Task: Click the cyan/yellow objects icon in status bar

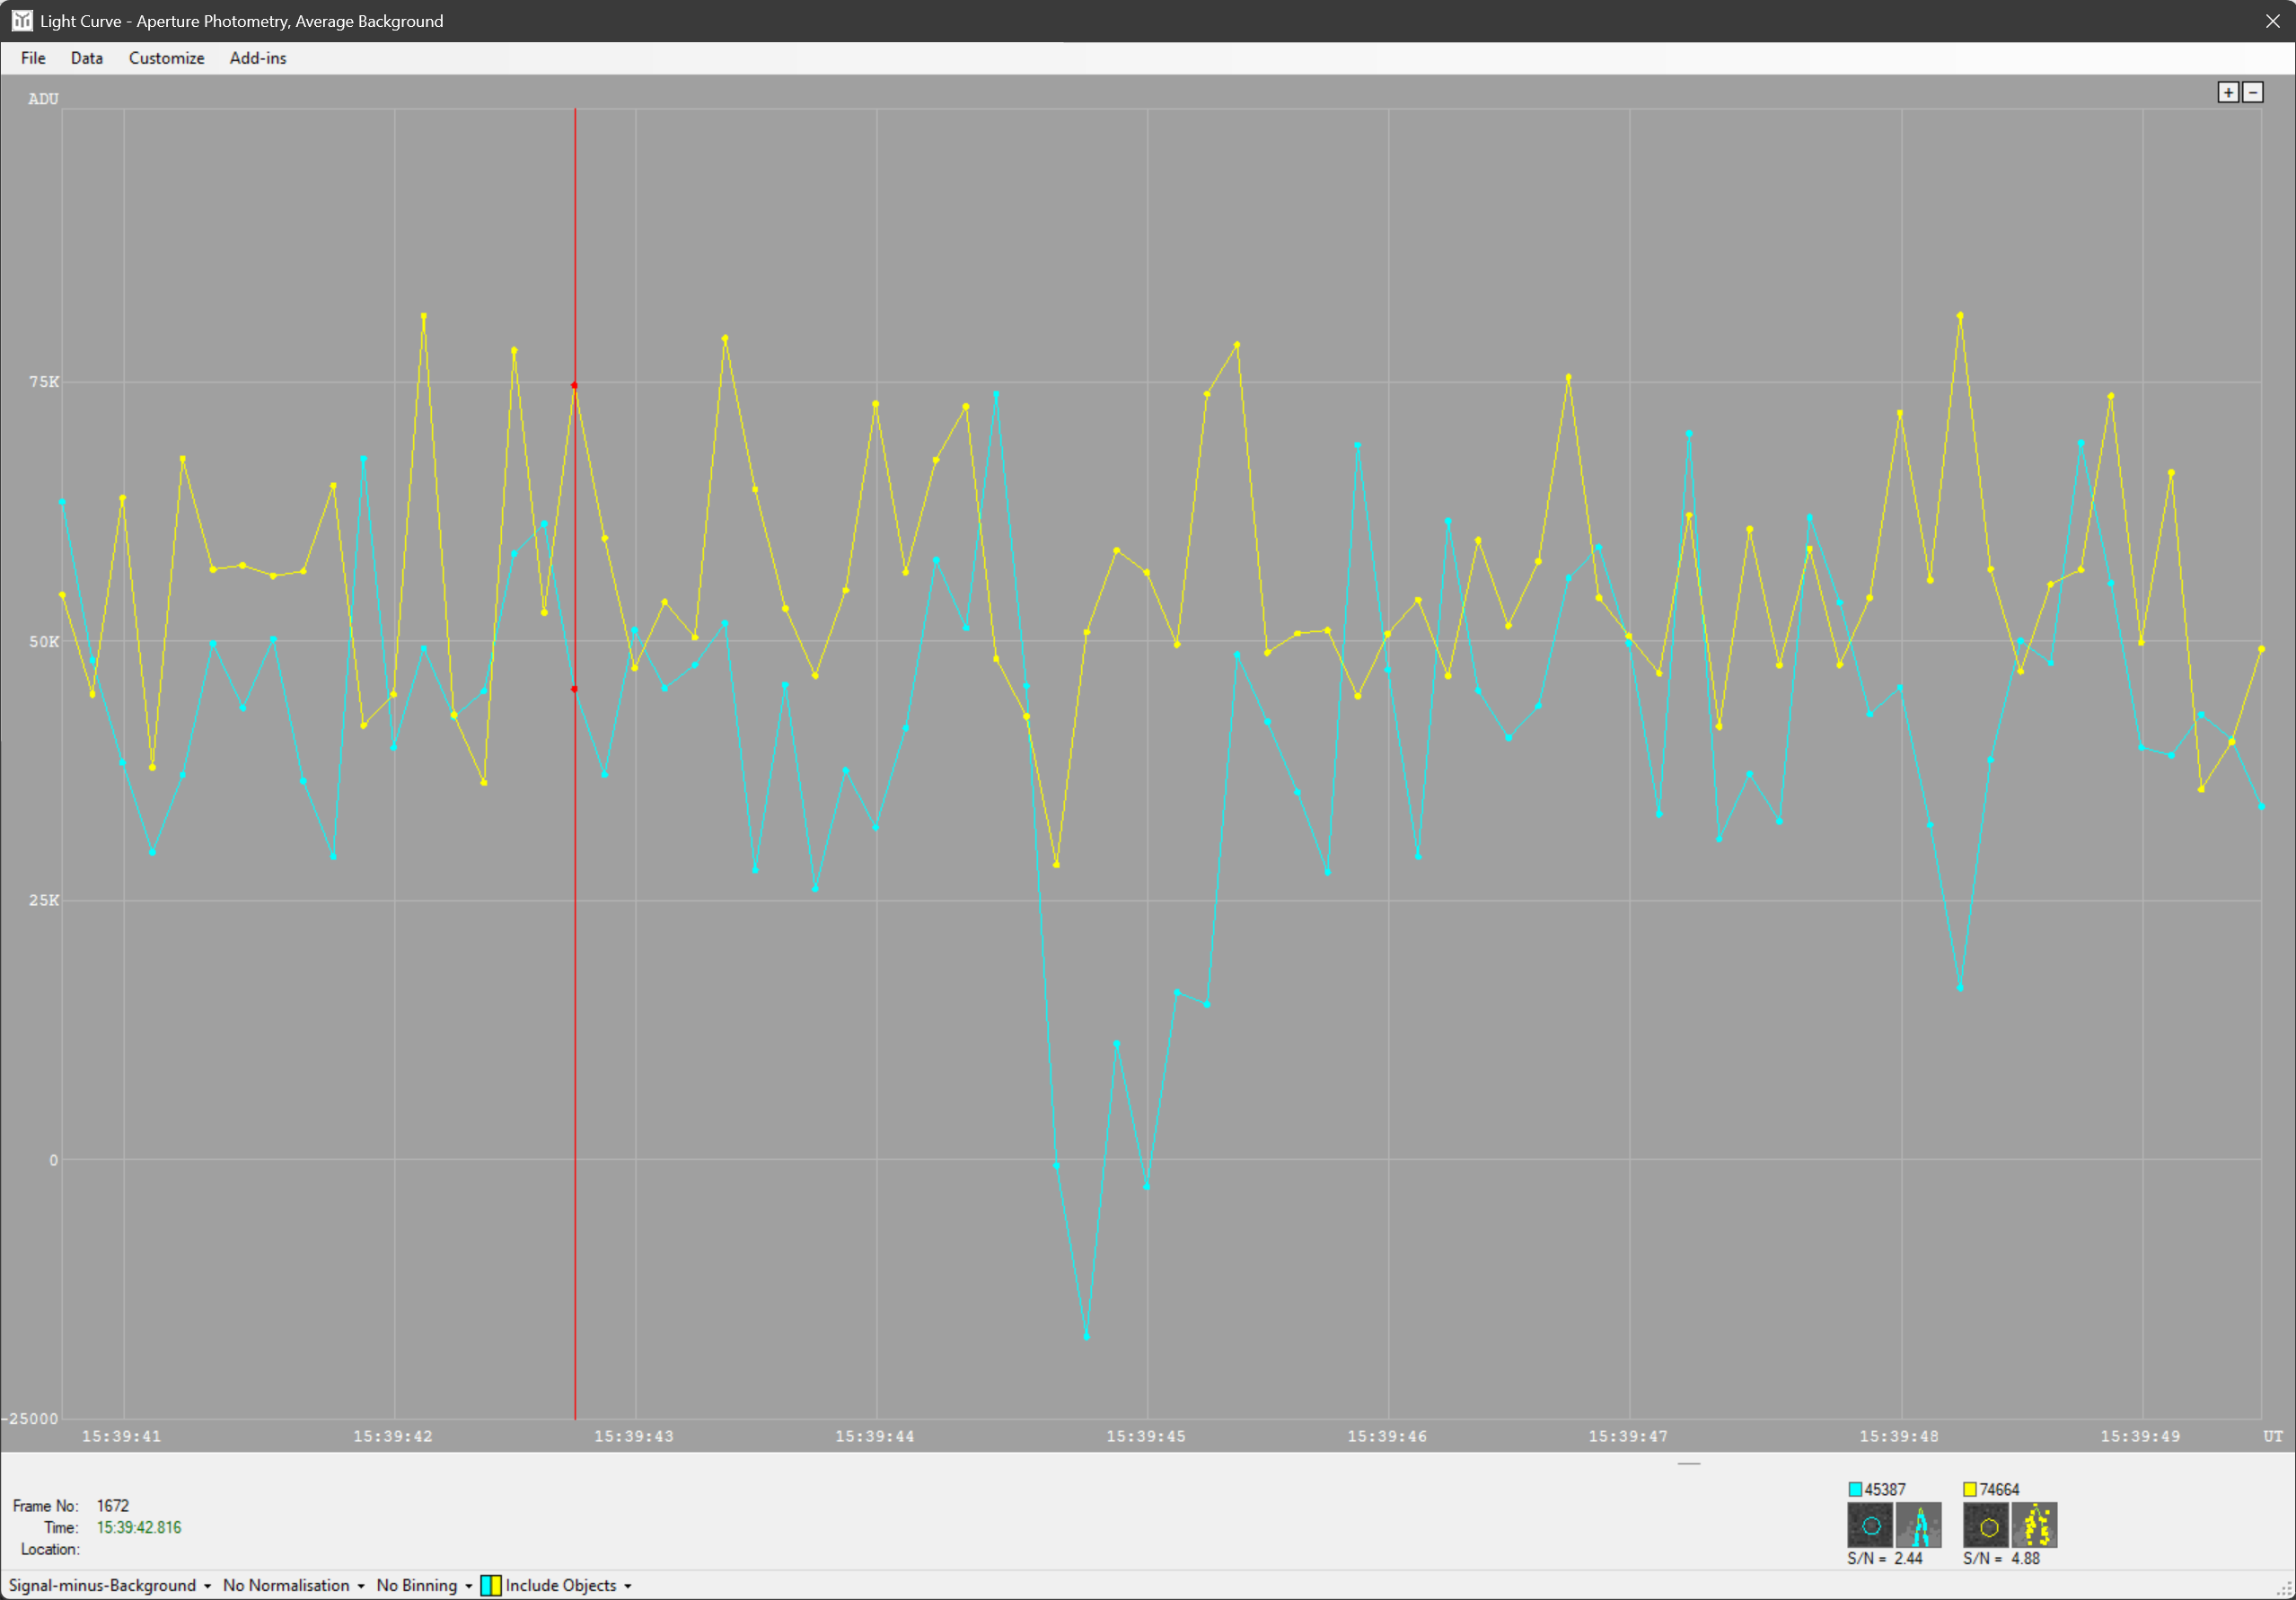Action: pos(491,1585)
